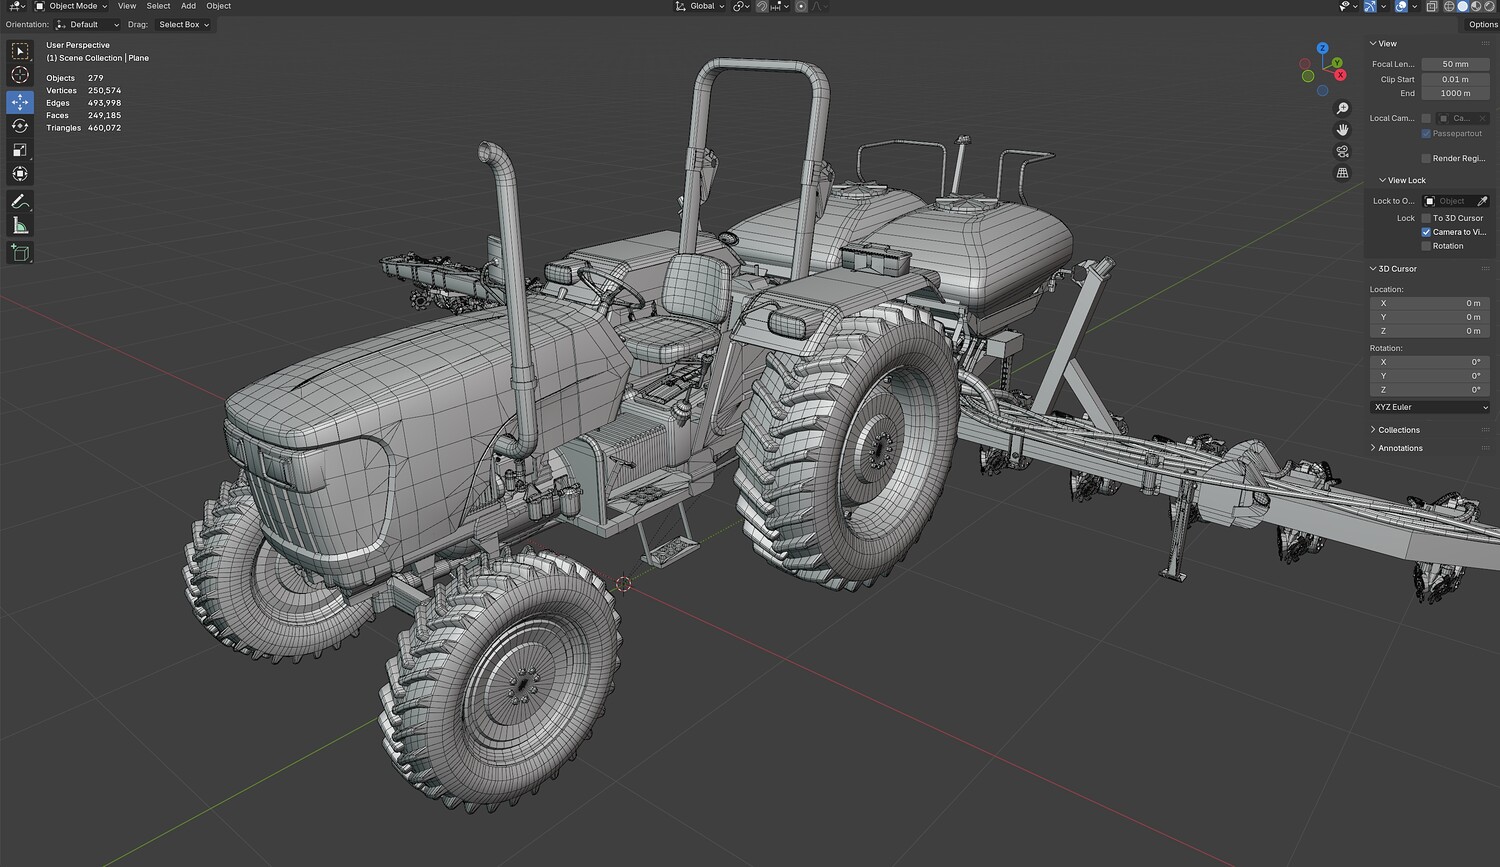Screen dimensions: 1500x867
Task: Switch to solid viewport shading
Action: coord(1462,6)
